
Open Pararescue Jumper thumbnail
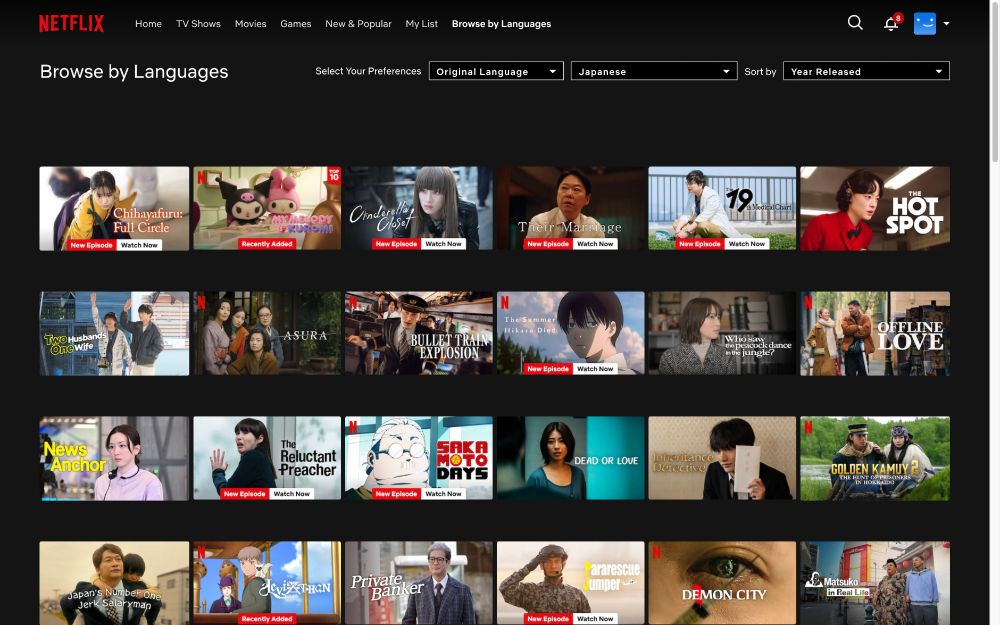571,583
